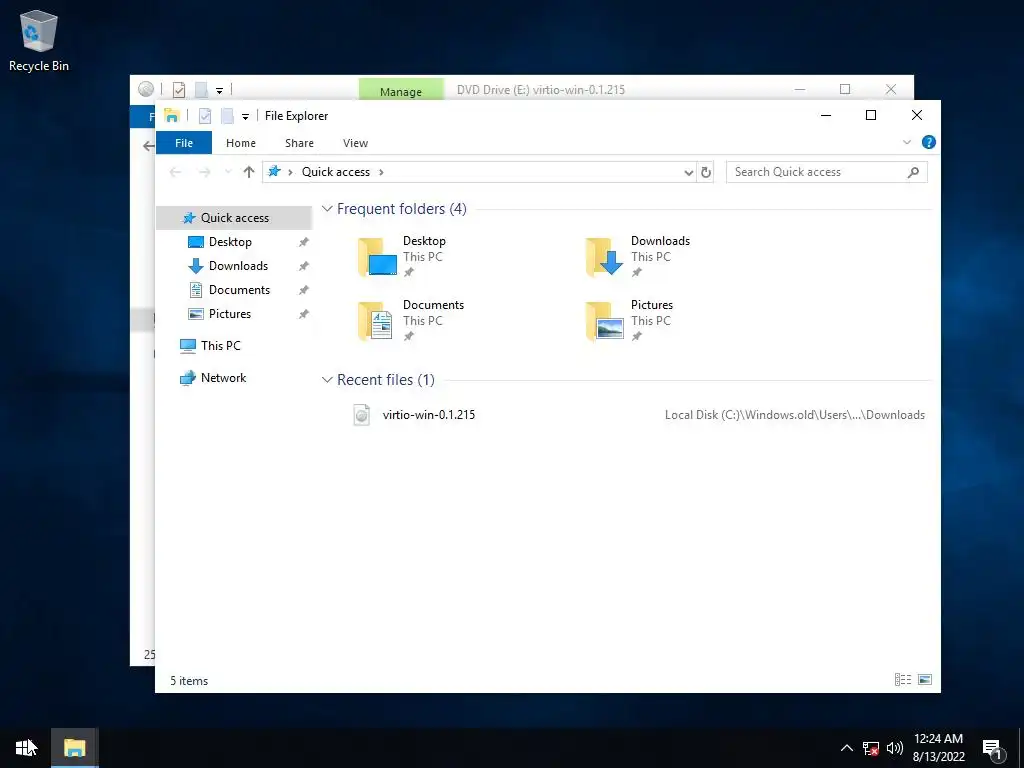Select Network in navigation pane

click(223, 377)
